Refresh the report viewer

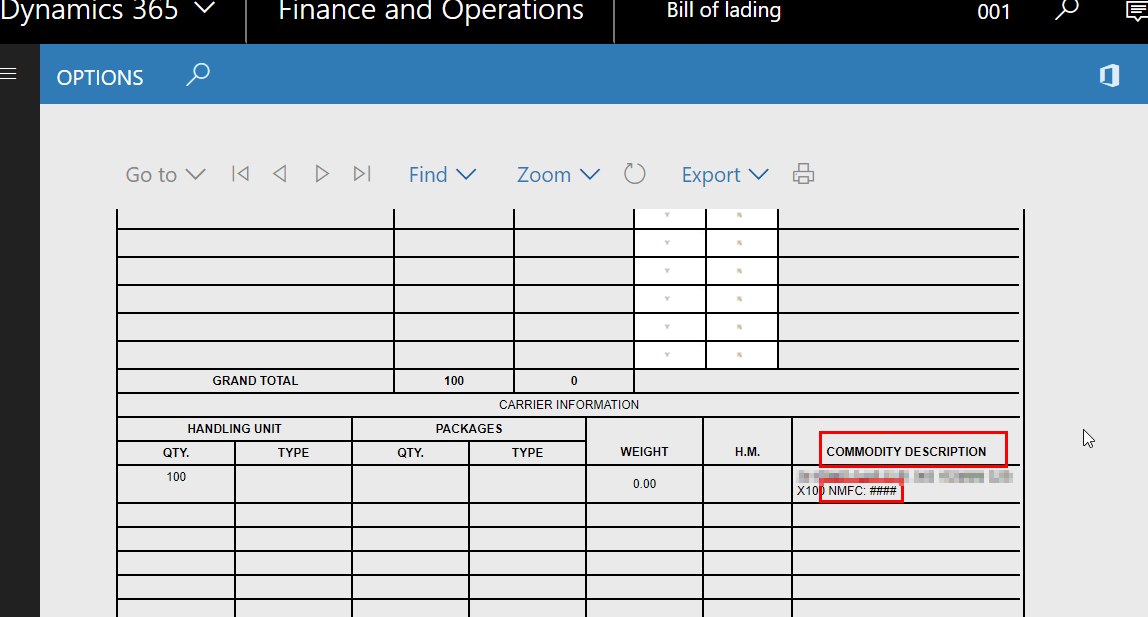[635, 174]
